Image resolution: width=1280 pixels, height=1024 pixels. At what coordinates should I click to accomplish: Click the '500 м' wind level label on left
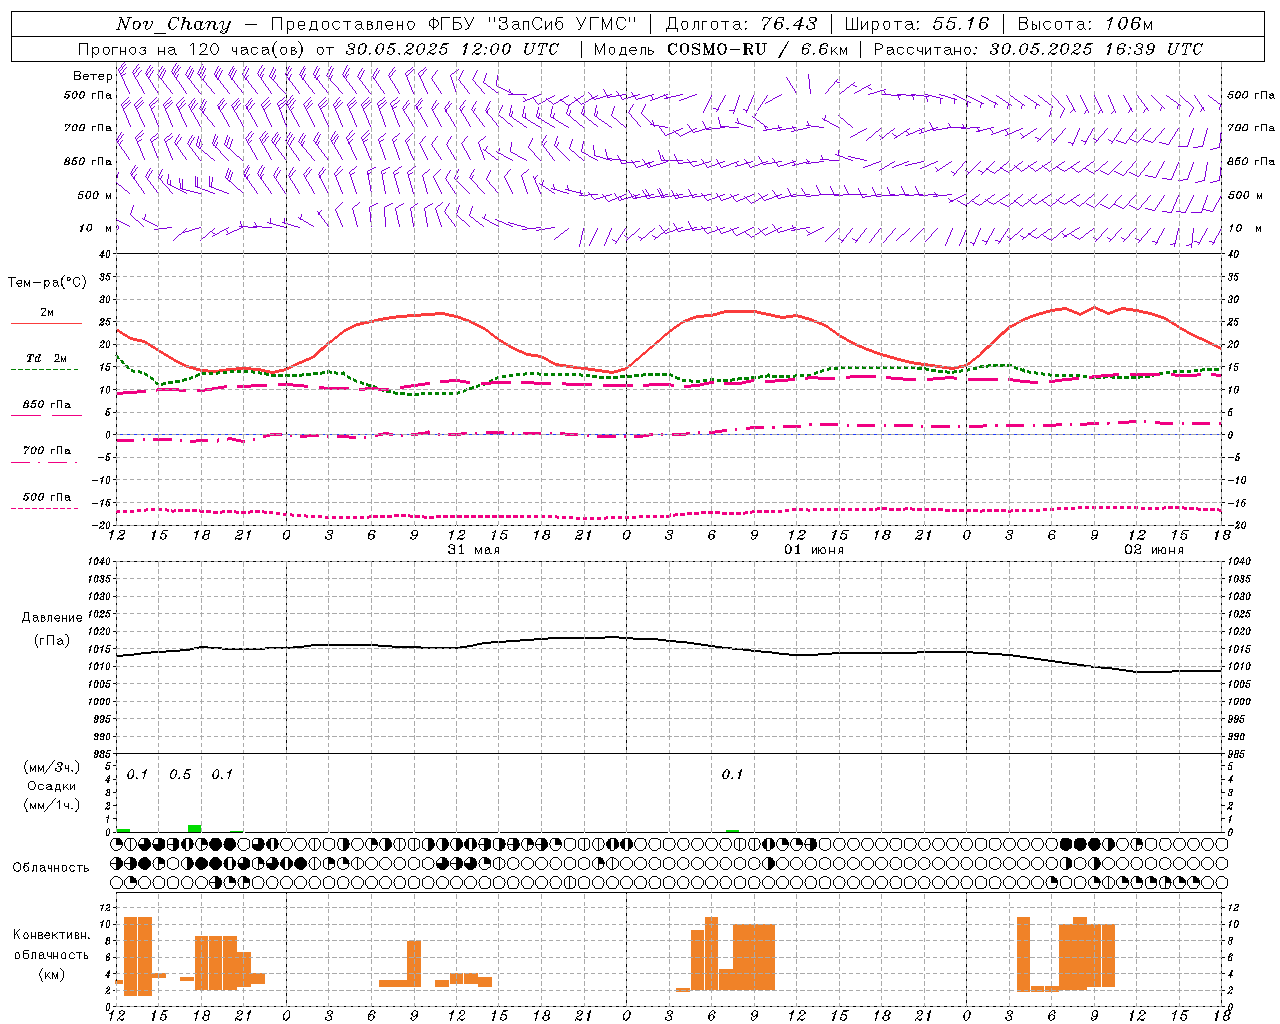[95, 195]
